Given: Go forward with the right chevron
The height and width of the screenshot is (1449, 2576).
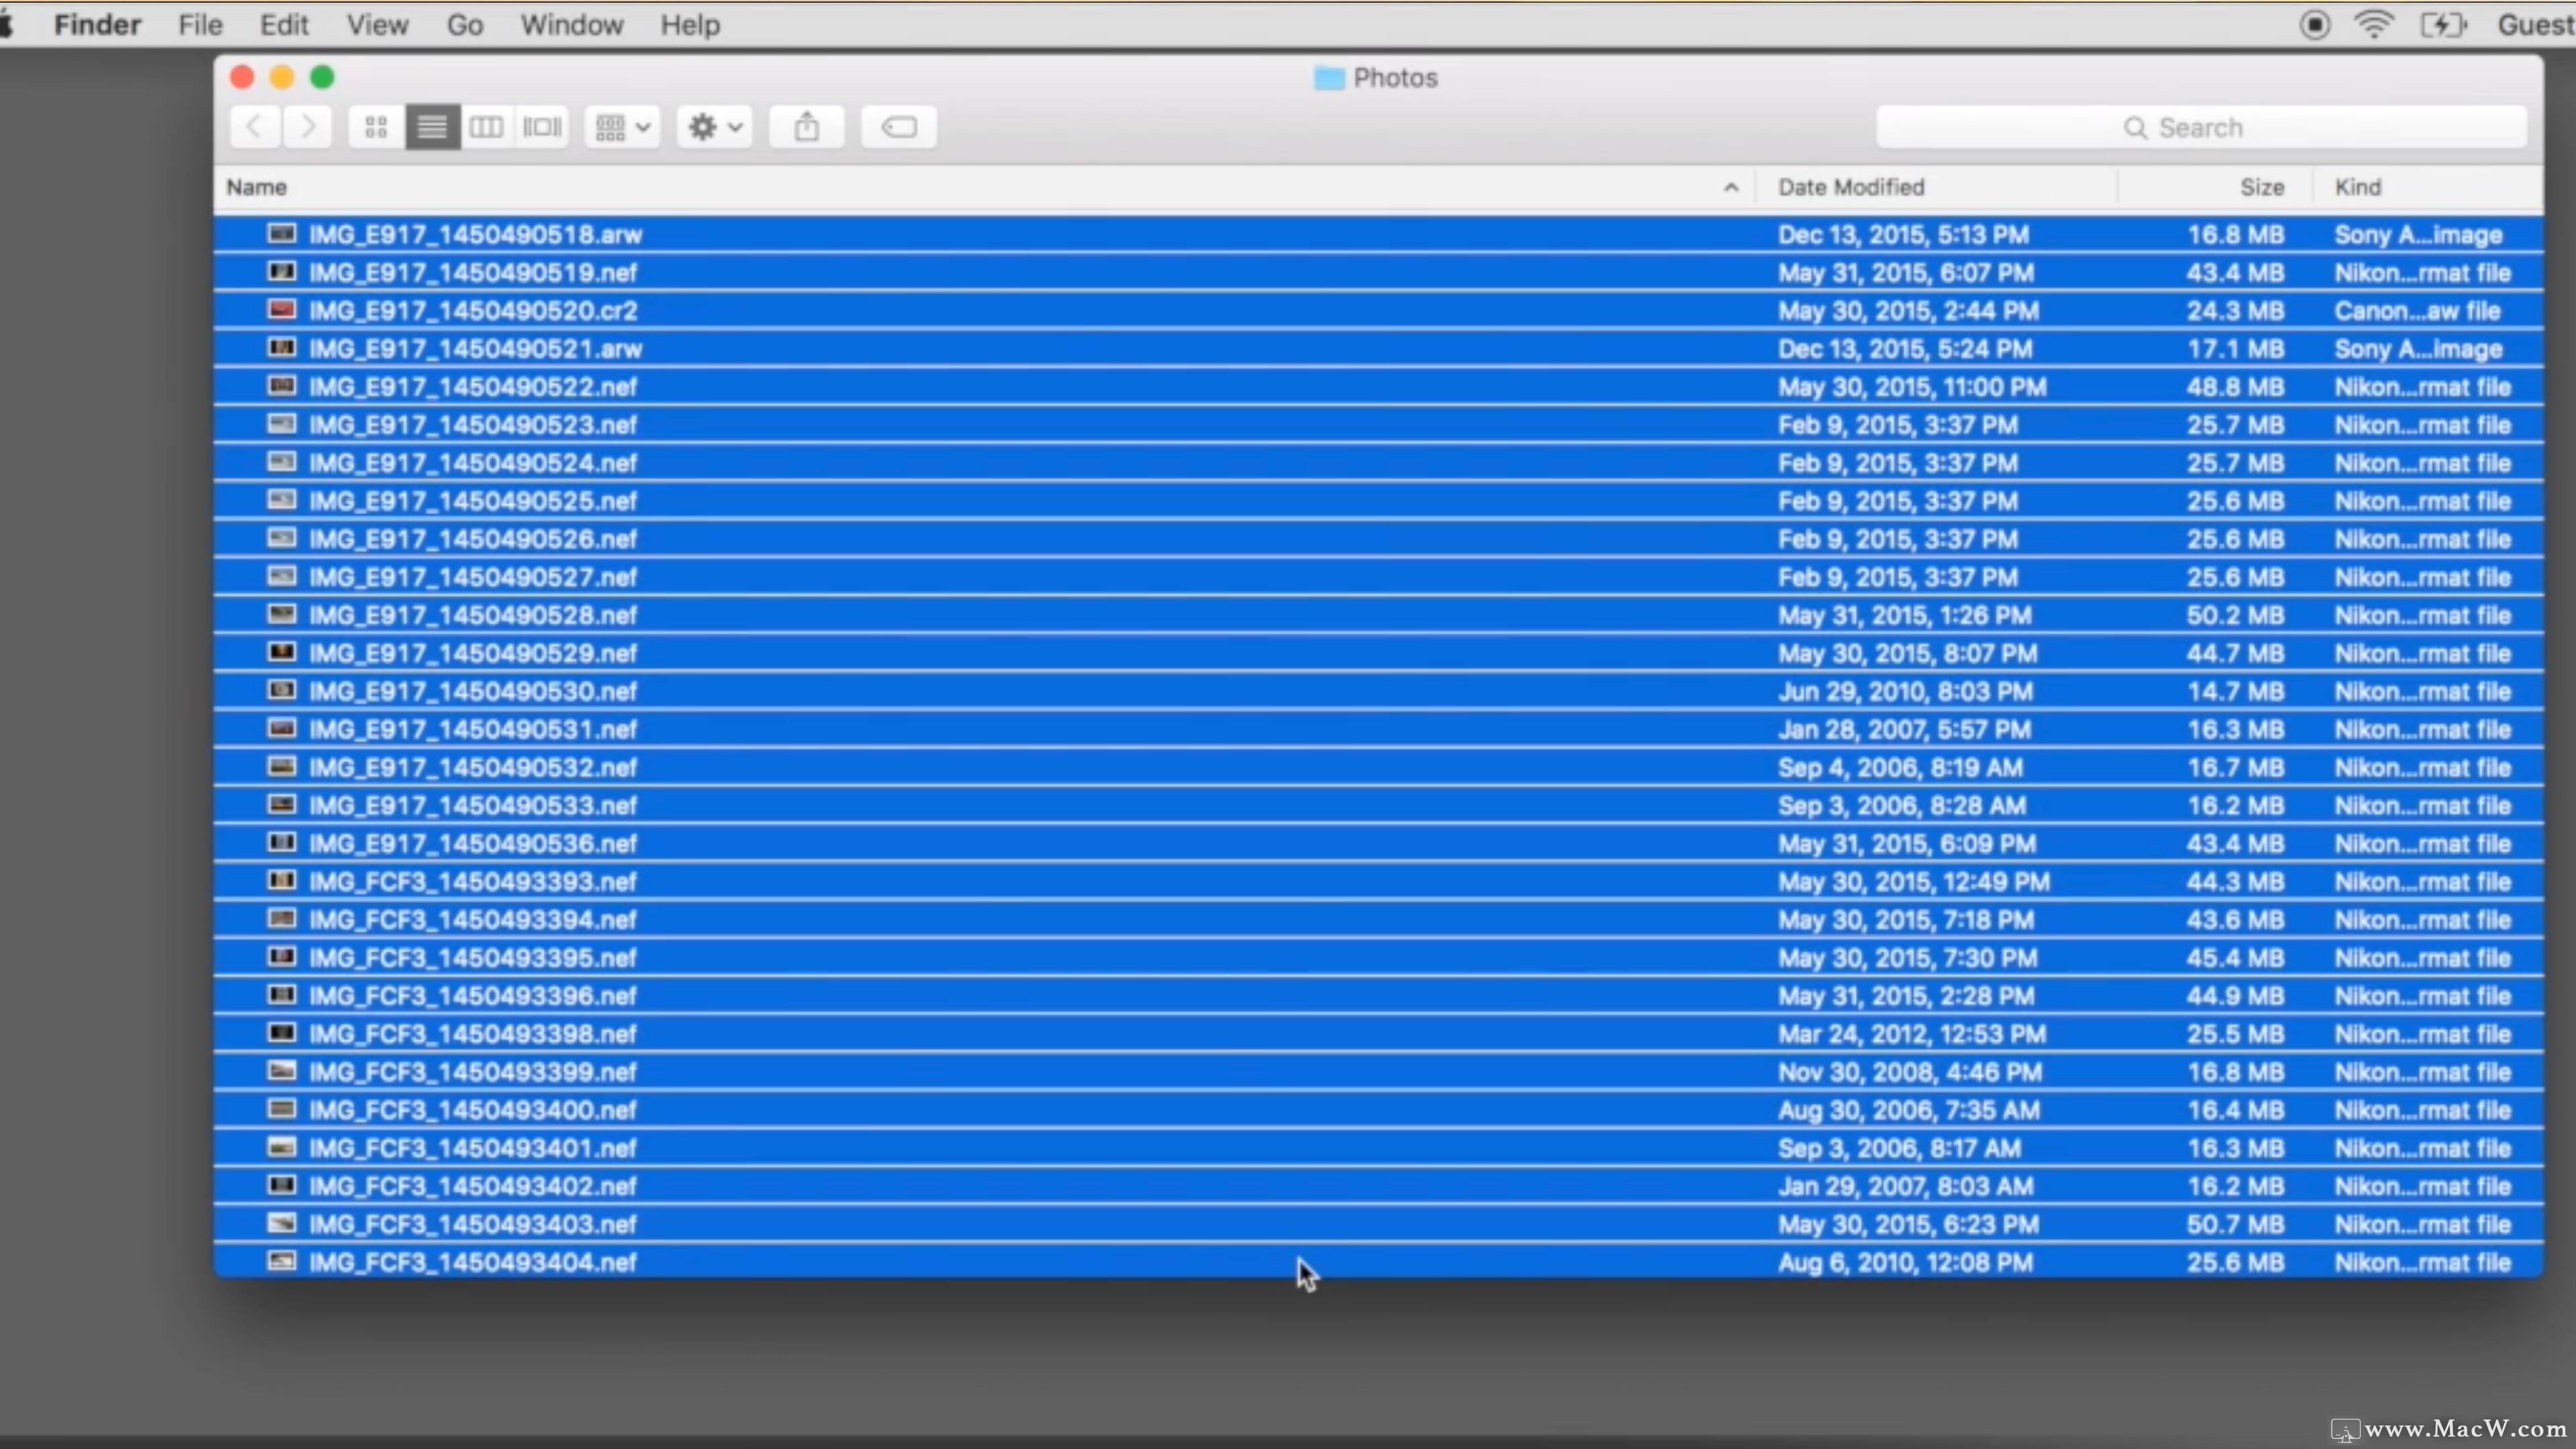Looking at the screenshot, I should tap(307, 127).
